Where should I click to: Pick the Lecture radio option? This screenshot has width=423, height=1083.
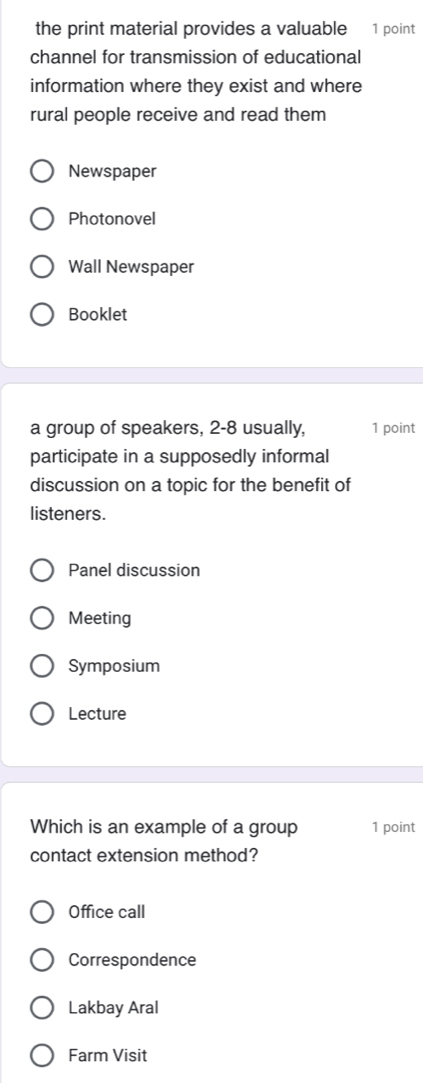click(42, 714)
